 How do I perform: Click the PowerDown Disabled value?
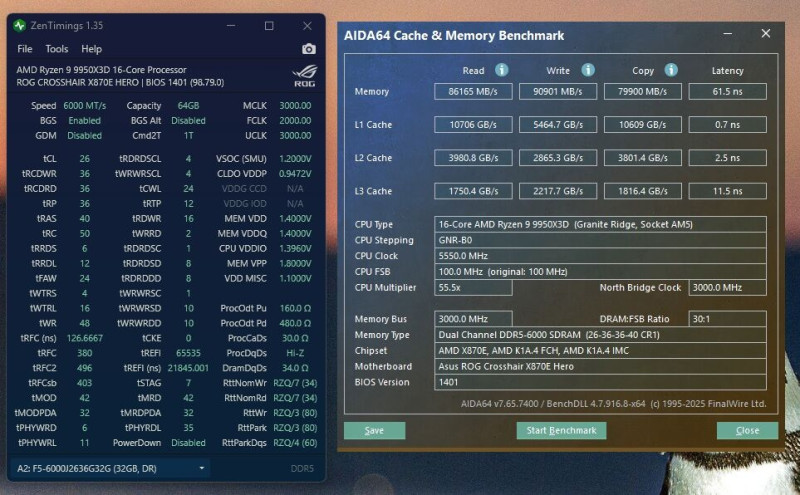(188, 442)
